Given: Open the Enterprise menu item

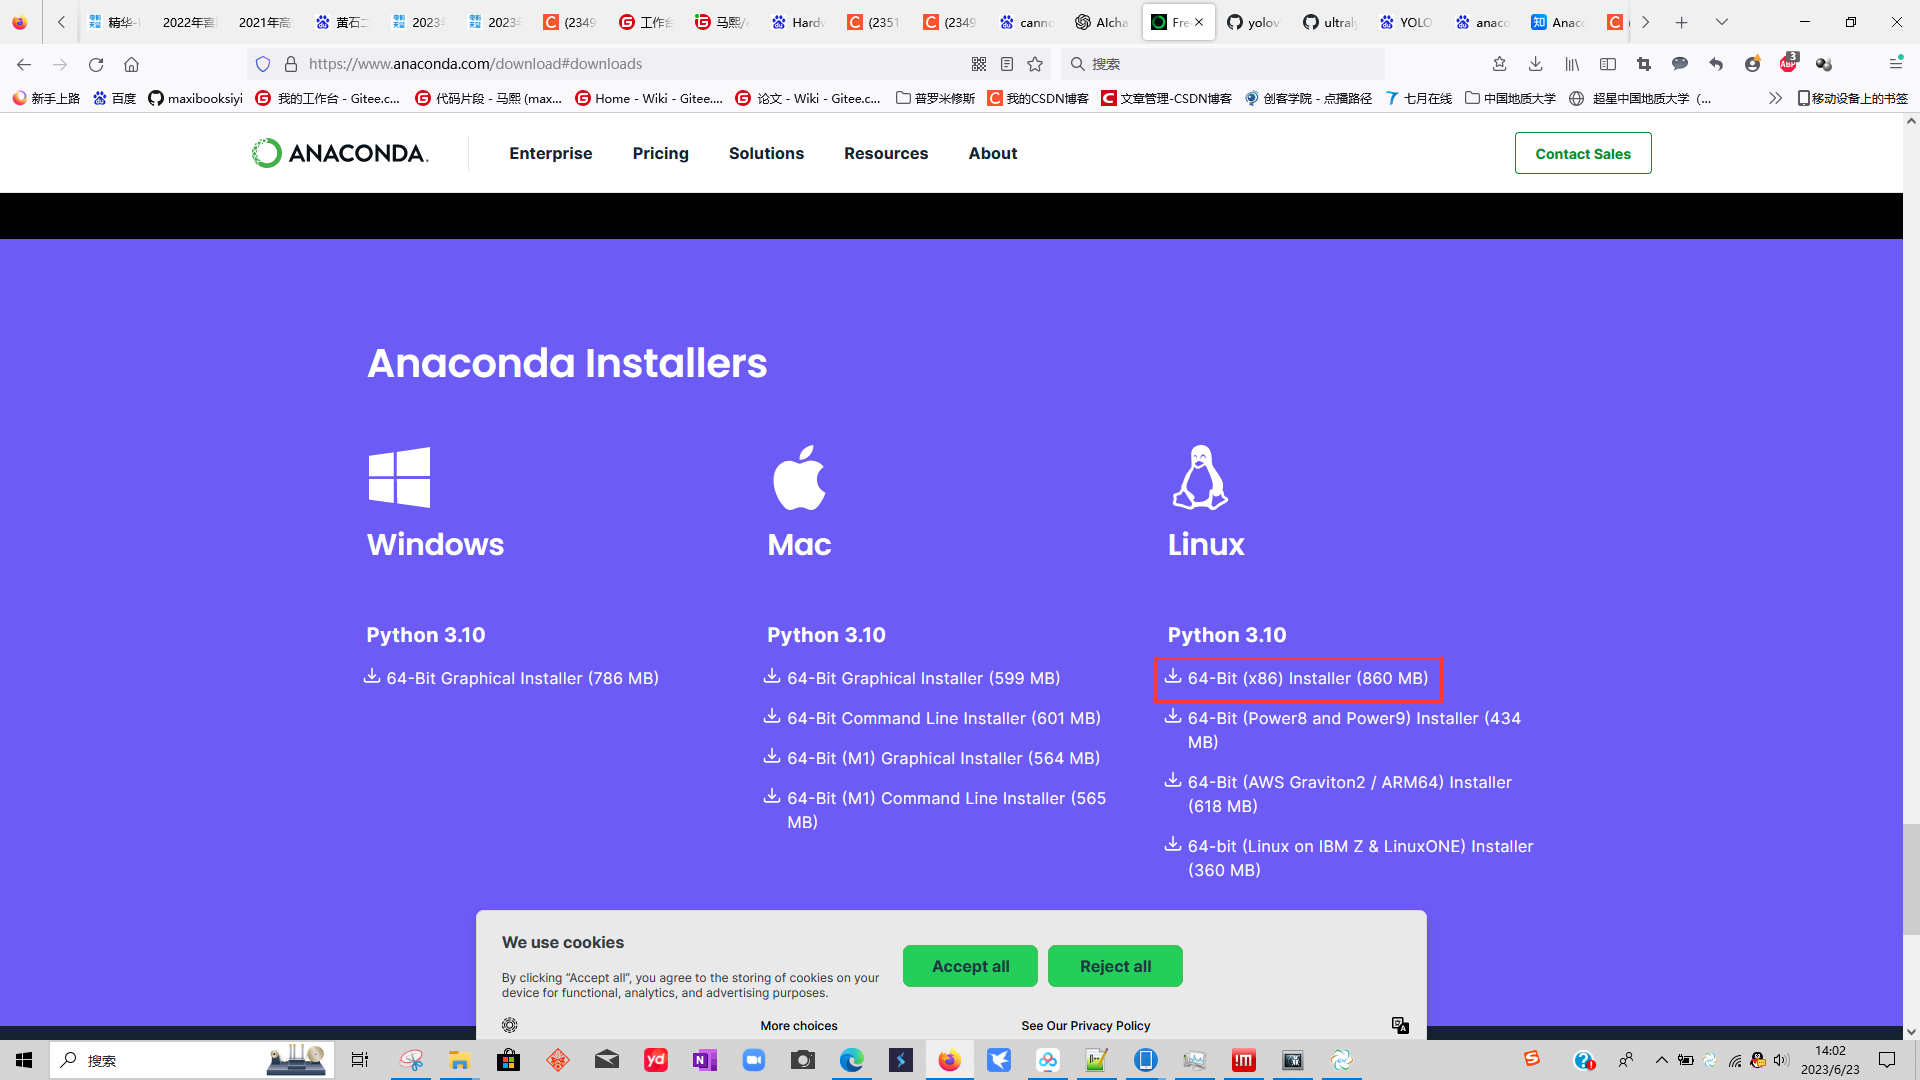Looking at the screenshot, I should point(550,153).
